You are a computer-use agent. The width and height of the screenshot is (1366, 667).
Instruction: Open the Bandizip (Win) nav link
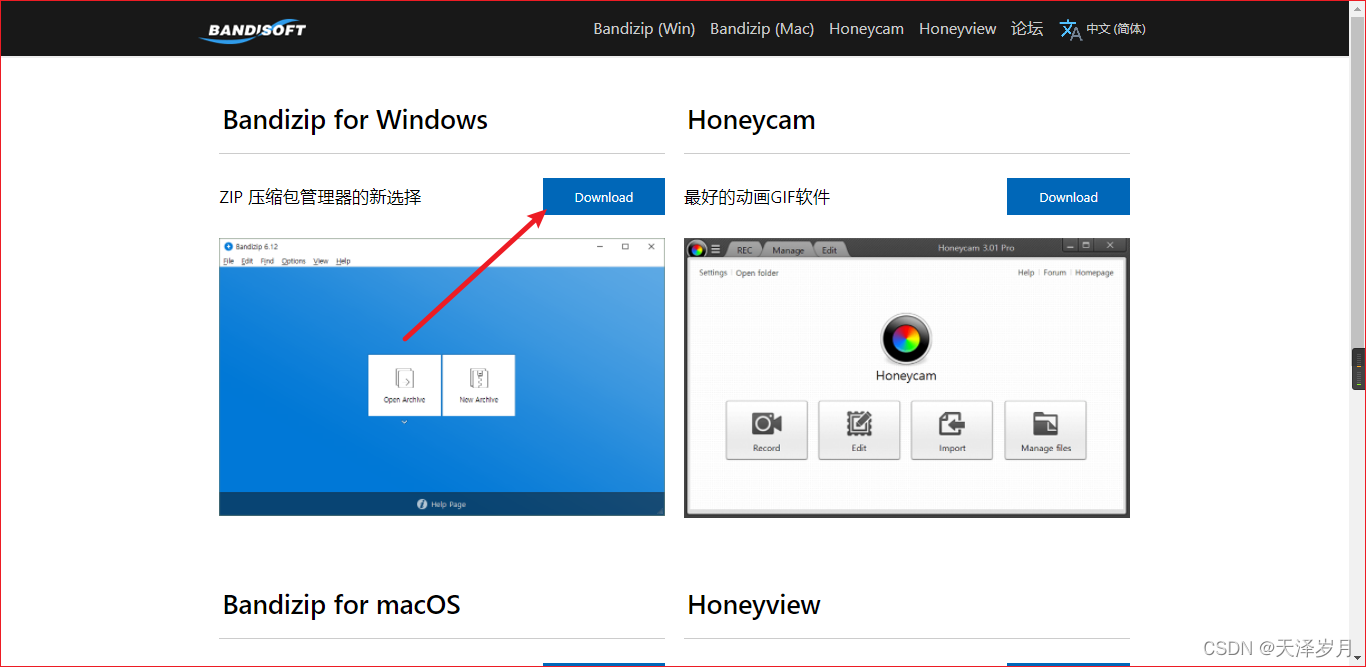point(644,29)
